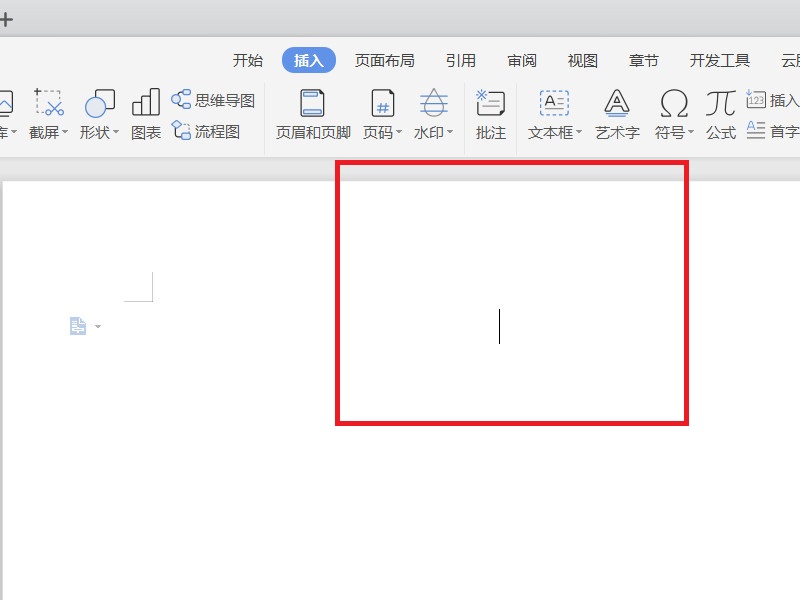This screenshot has height=600, width=800.
Task: Open a new tab with plus button
Action: (x=6, y=20)
